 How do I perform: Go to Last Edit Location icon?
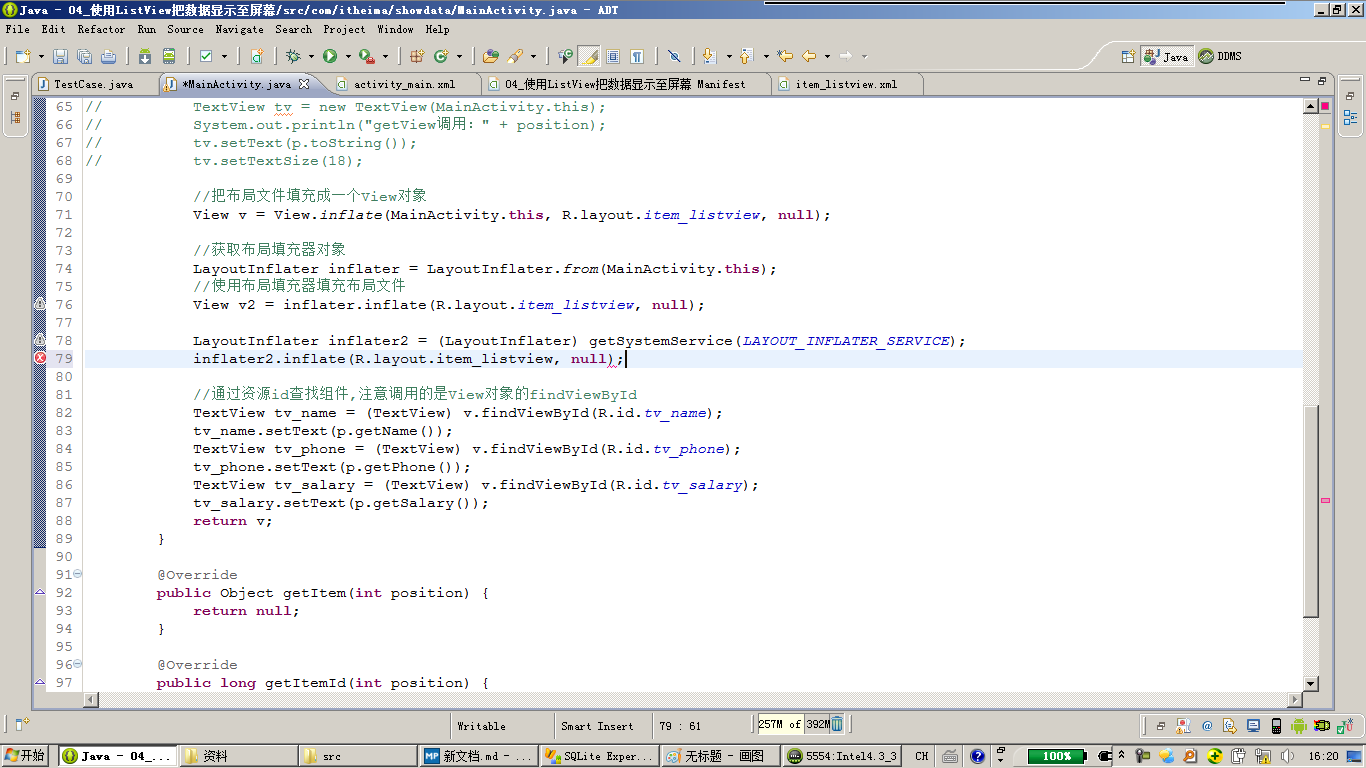(x=785, y=57)
